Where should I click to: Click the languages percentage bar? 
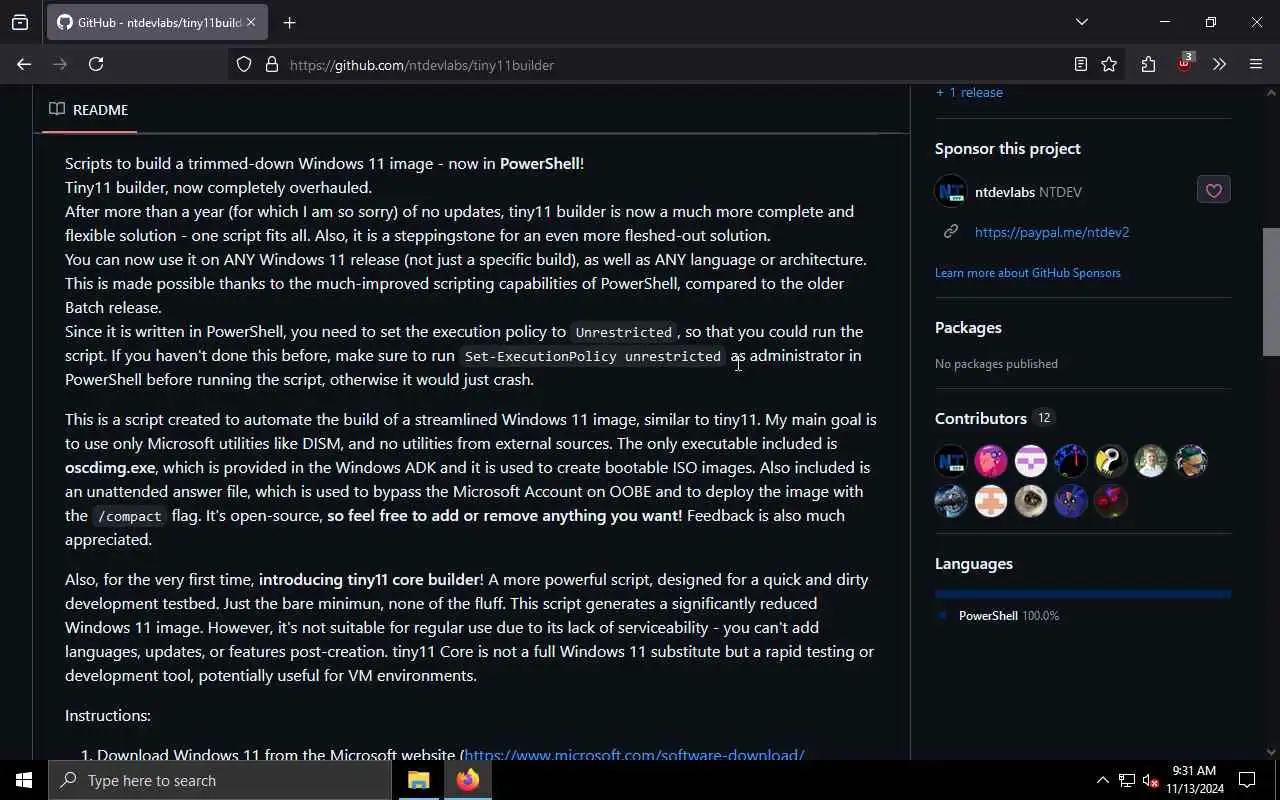pyautogui.click(x=1083, y=594)
